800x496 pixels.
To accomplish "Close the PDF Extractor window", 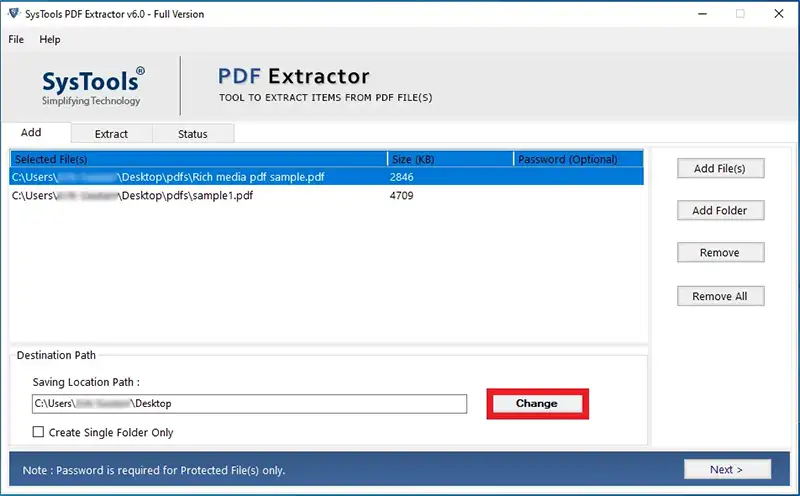I will [x=779, y=14].
